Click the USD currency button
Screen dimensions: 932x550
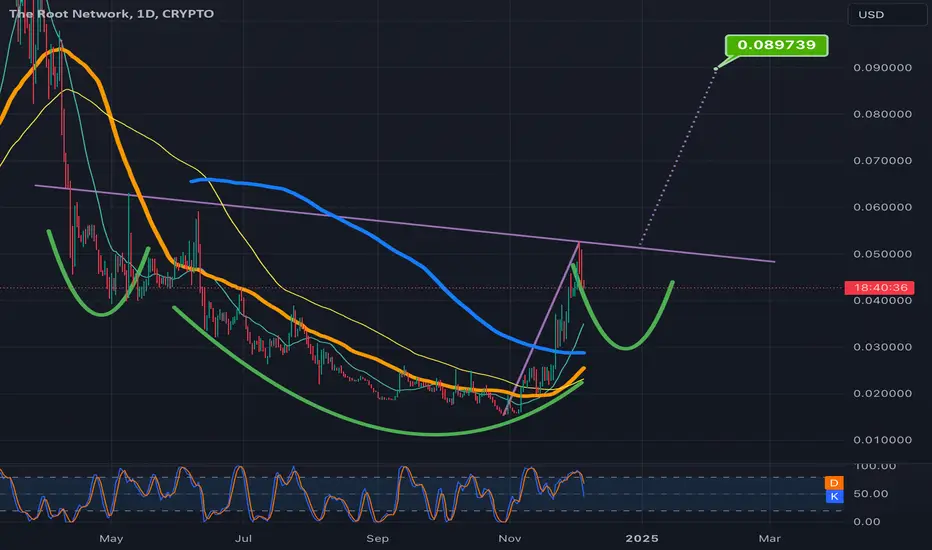pyautogui.click(x=886, y=15)
